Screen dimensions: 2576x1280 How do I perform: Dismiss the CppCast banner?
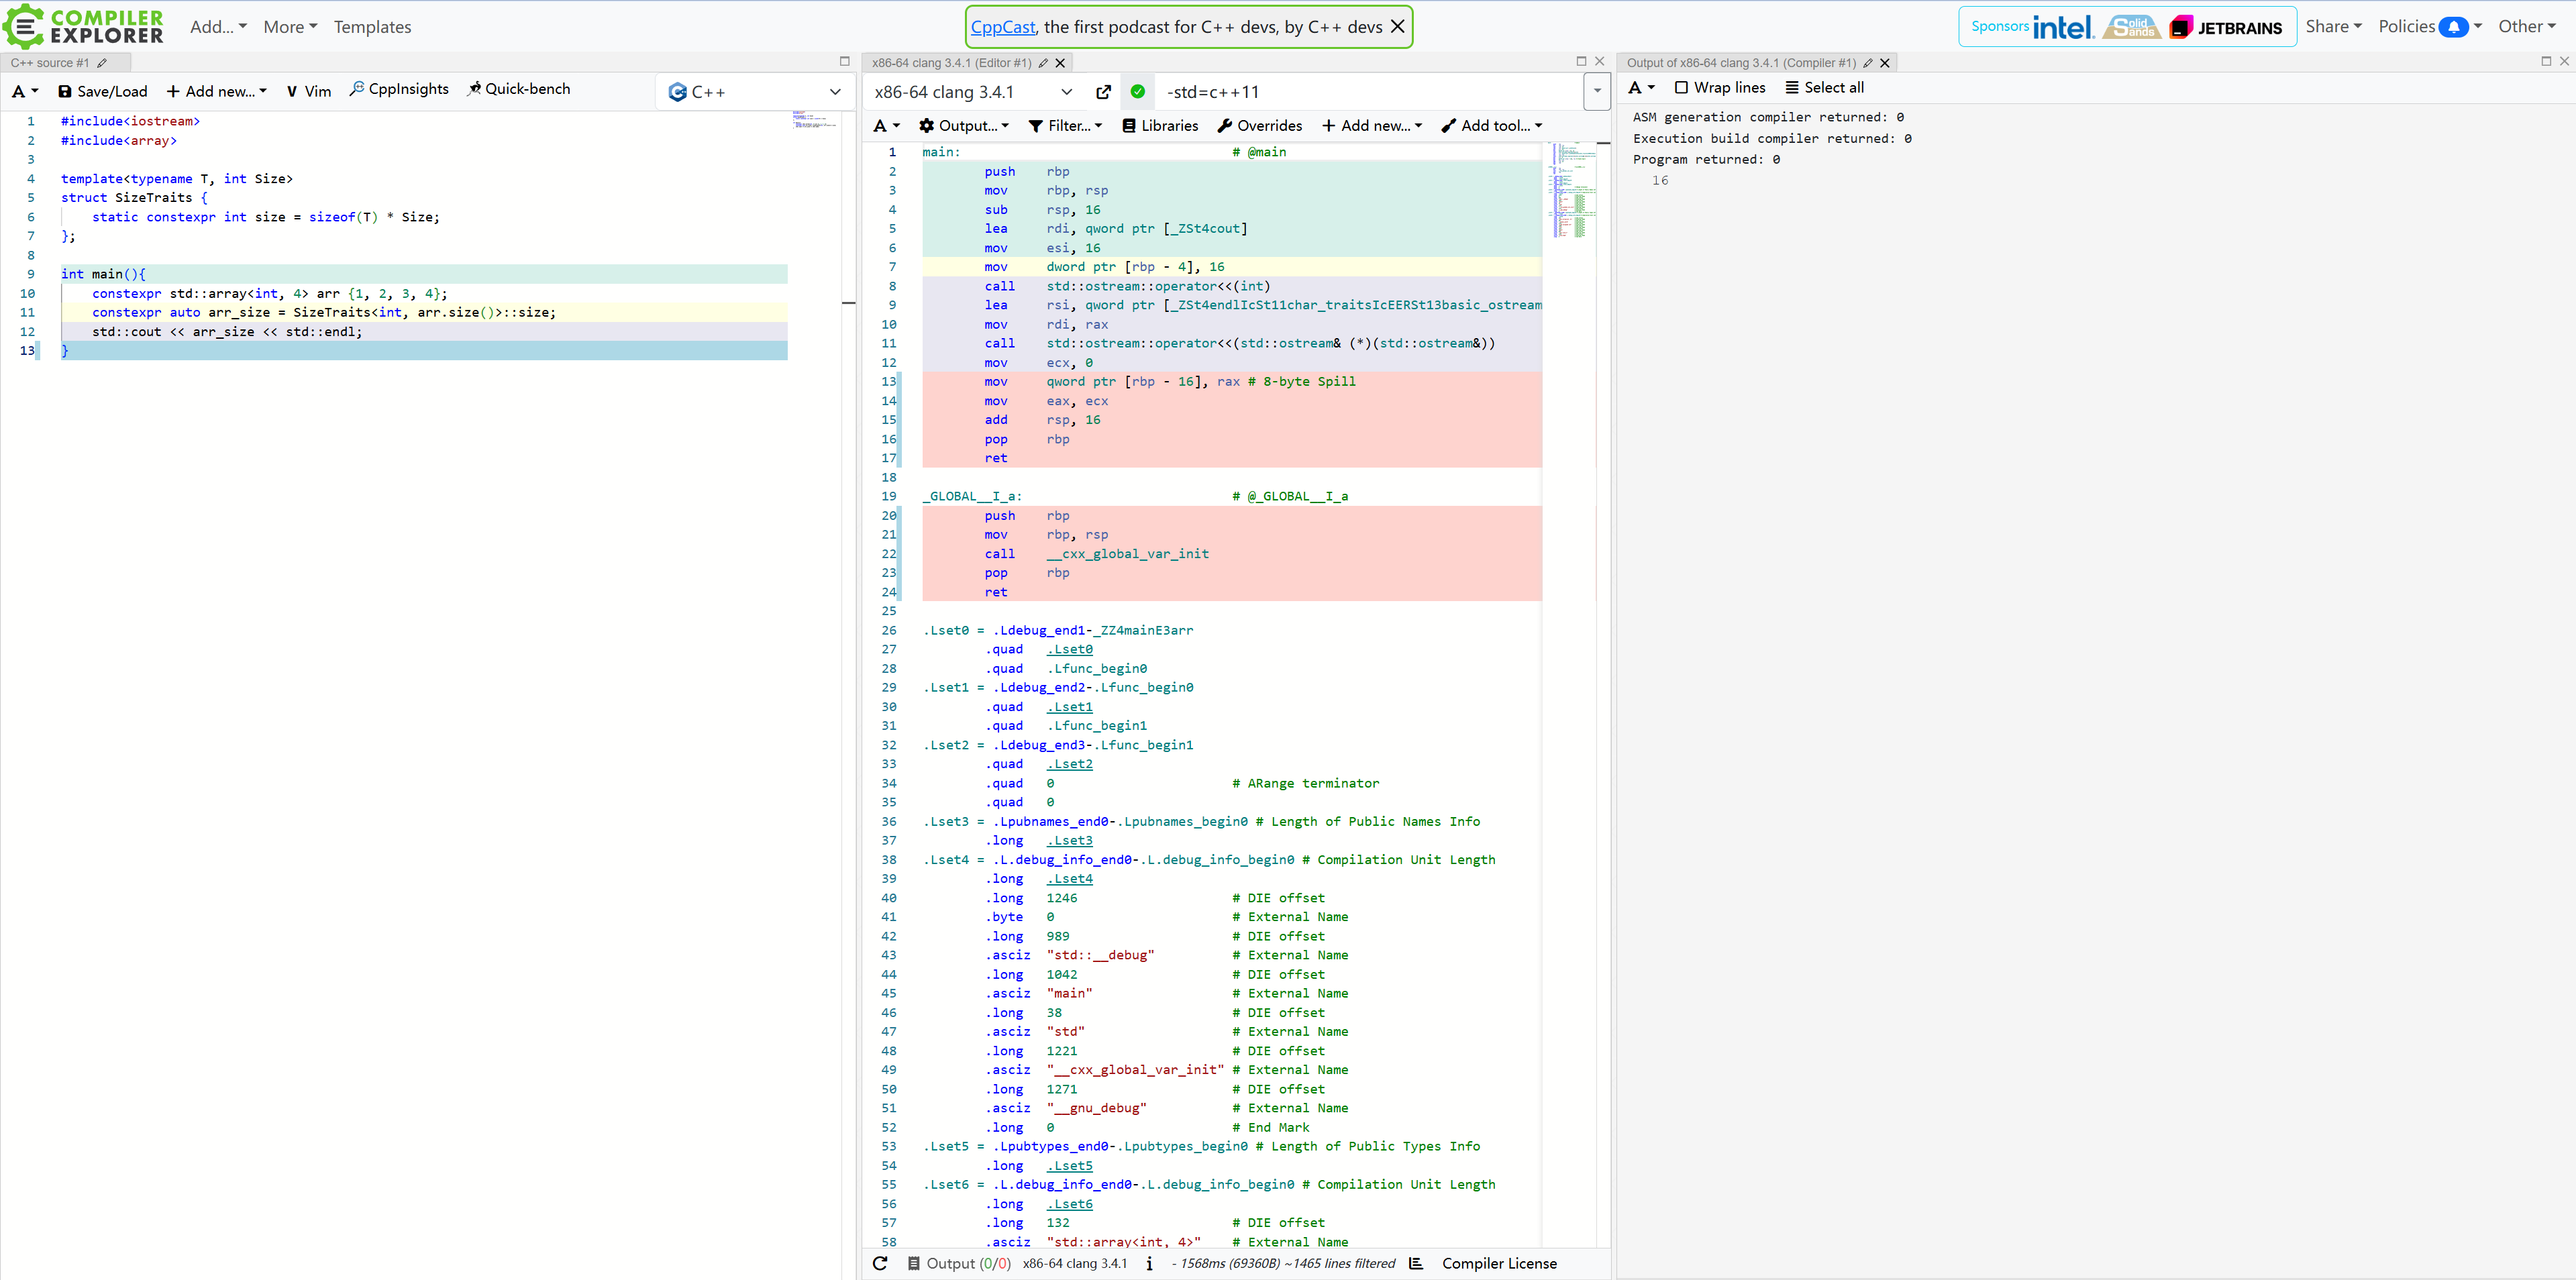coord(1398,27)
